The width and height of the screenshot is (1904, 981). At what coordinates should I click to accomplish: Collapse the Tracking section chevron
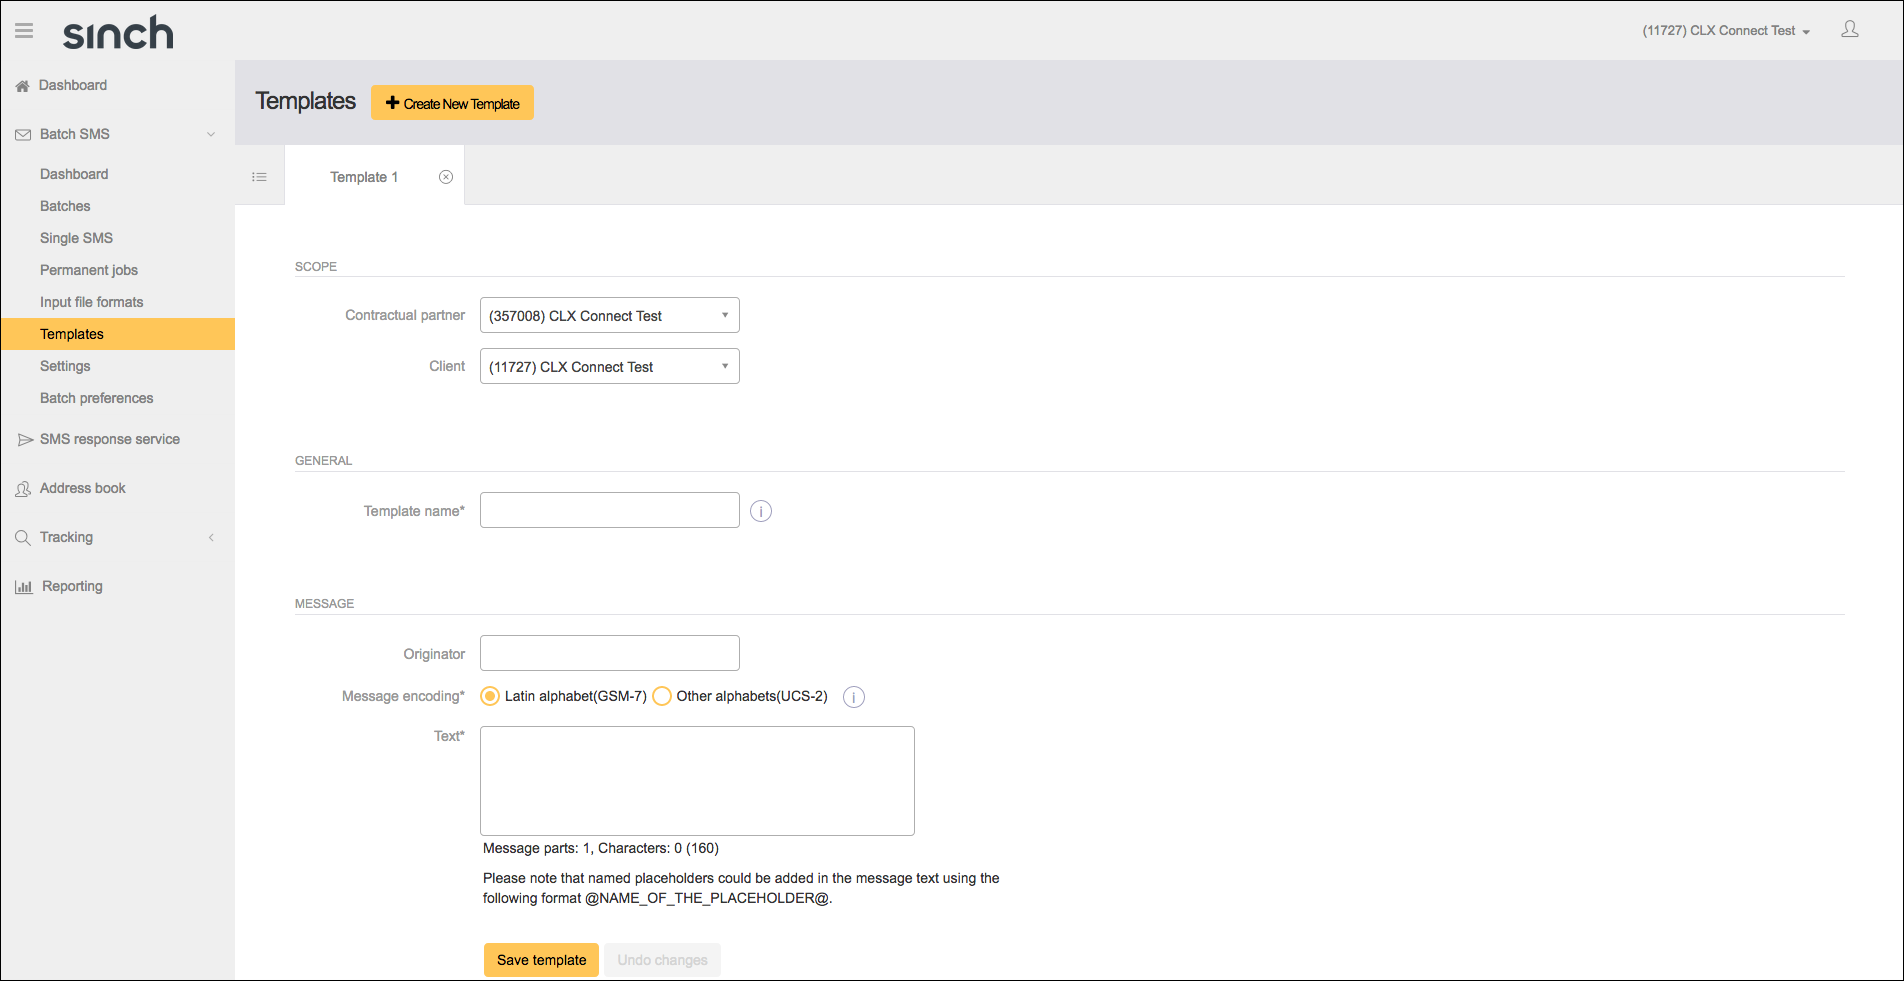coord(211,537)
